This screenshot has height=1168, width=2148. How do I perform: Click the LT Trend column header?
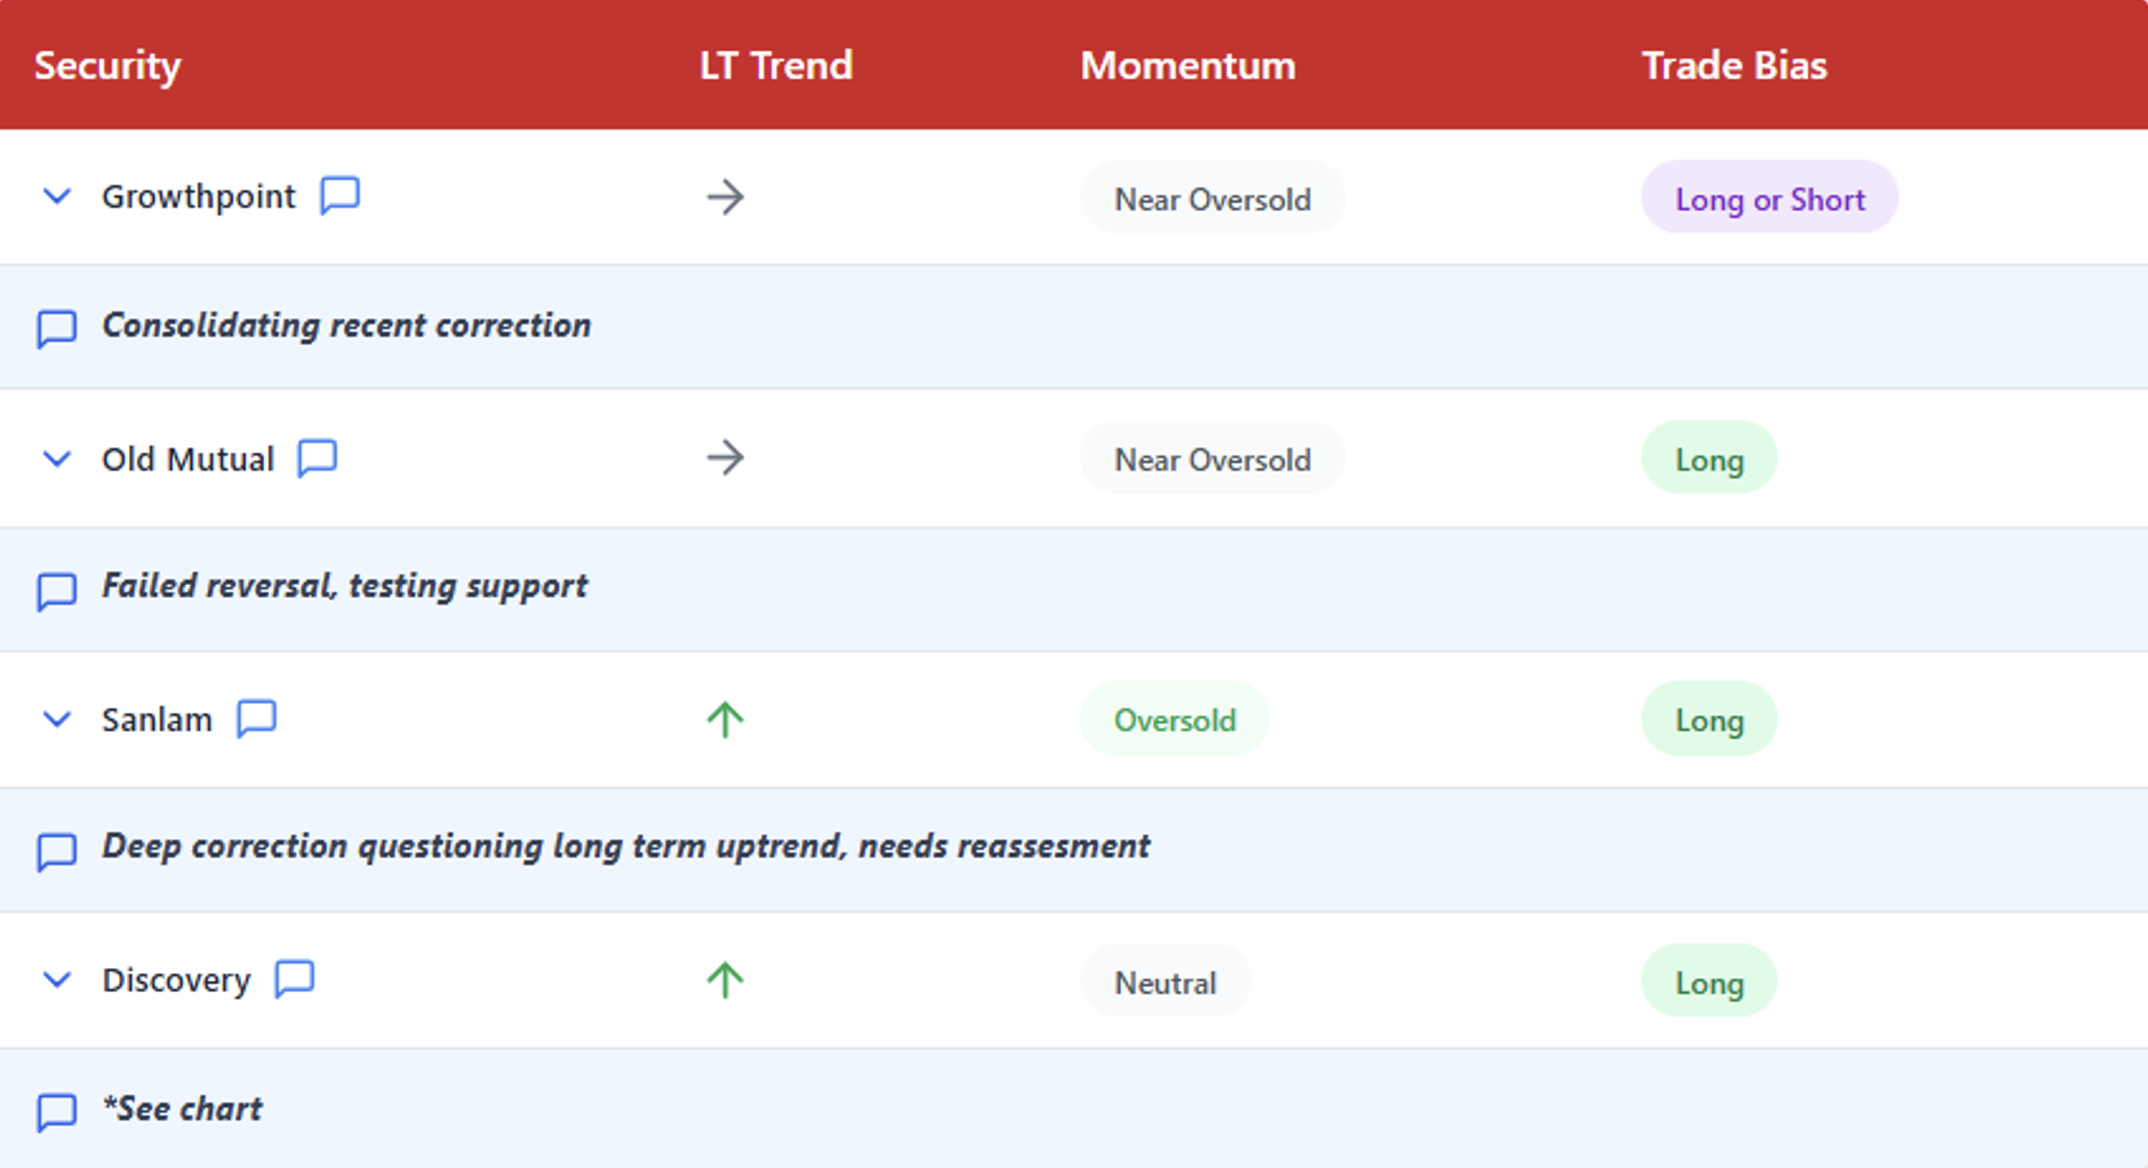click(x=775, y=66)
